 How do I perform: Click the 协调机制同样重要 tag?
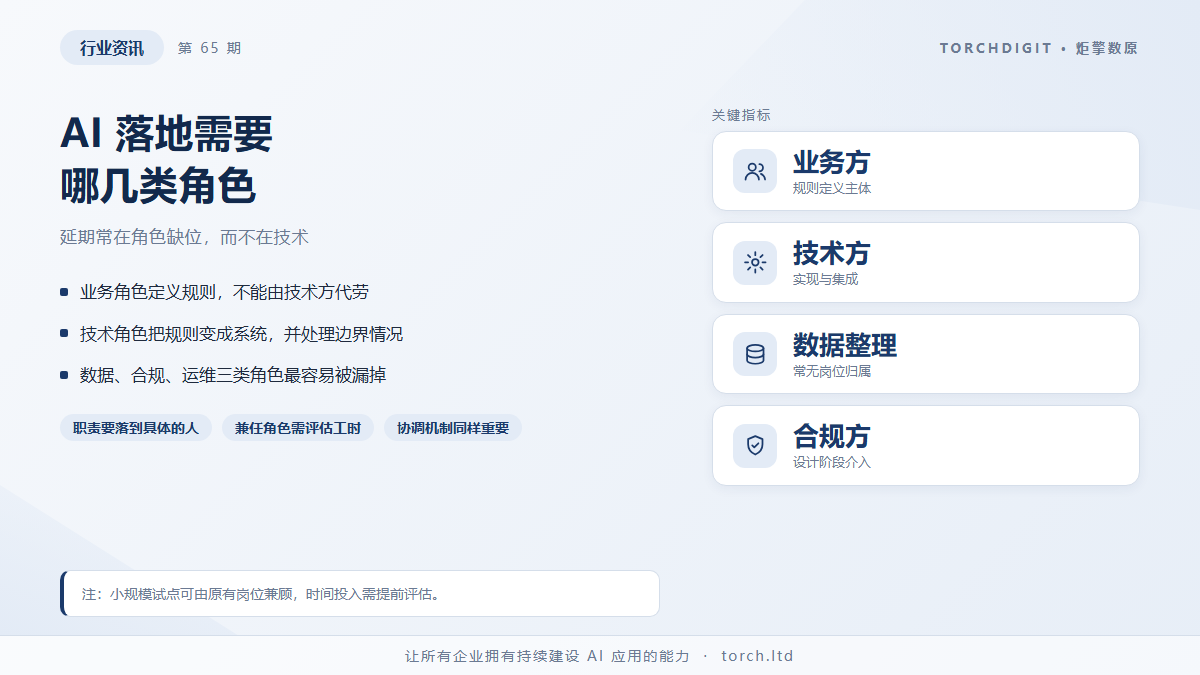[x=453, y=428]
